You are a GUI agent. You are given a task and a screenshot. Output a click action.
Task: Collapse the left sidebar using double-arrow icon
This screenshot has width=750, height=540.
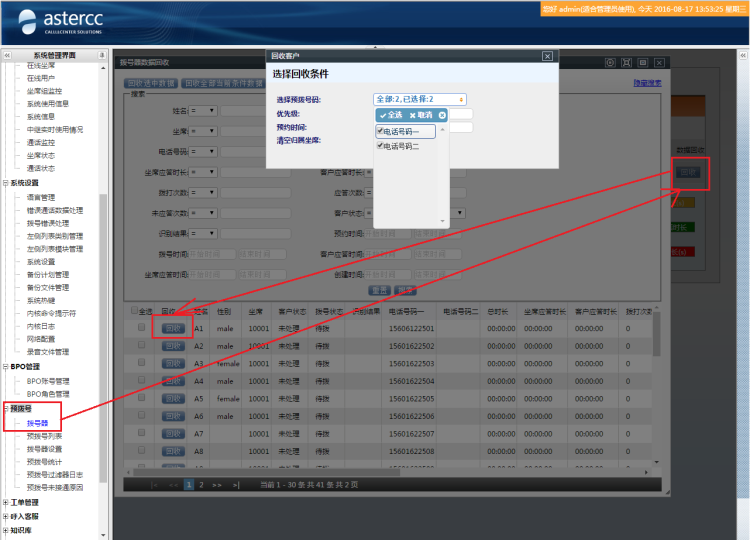click(6, 55)
